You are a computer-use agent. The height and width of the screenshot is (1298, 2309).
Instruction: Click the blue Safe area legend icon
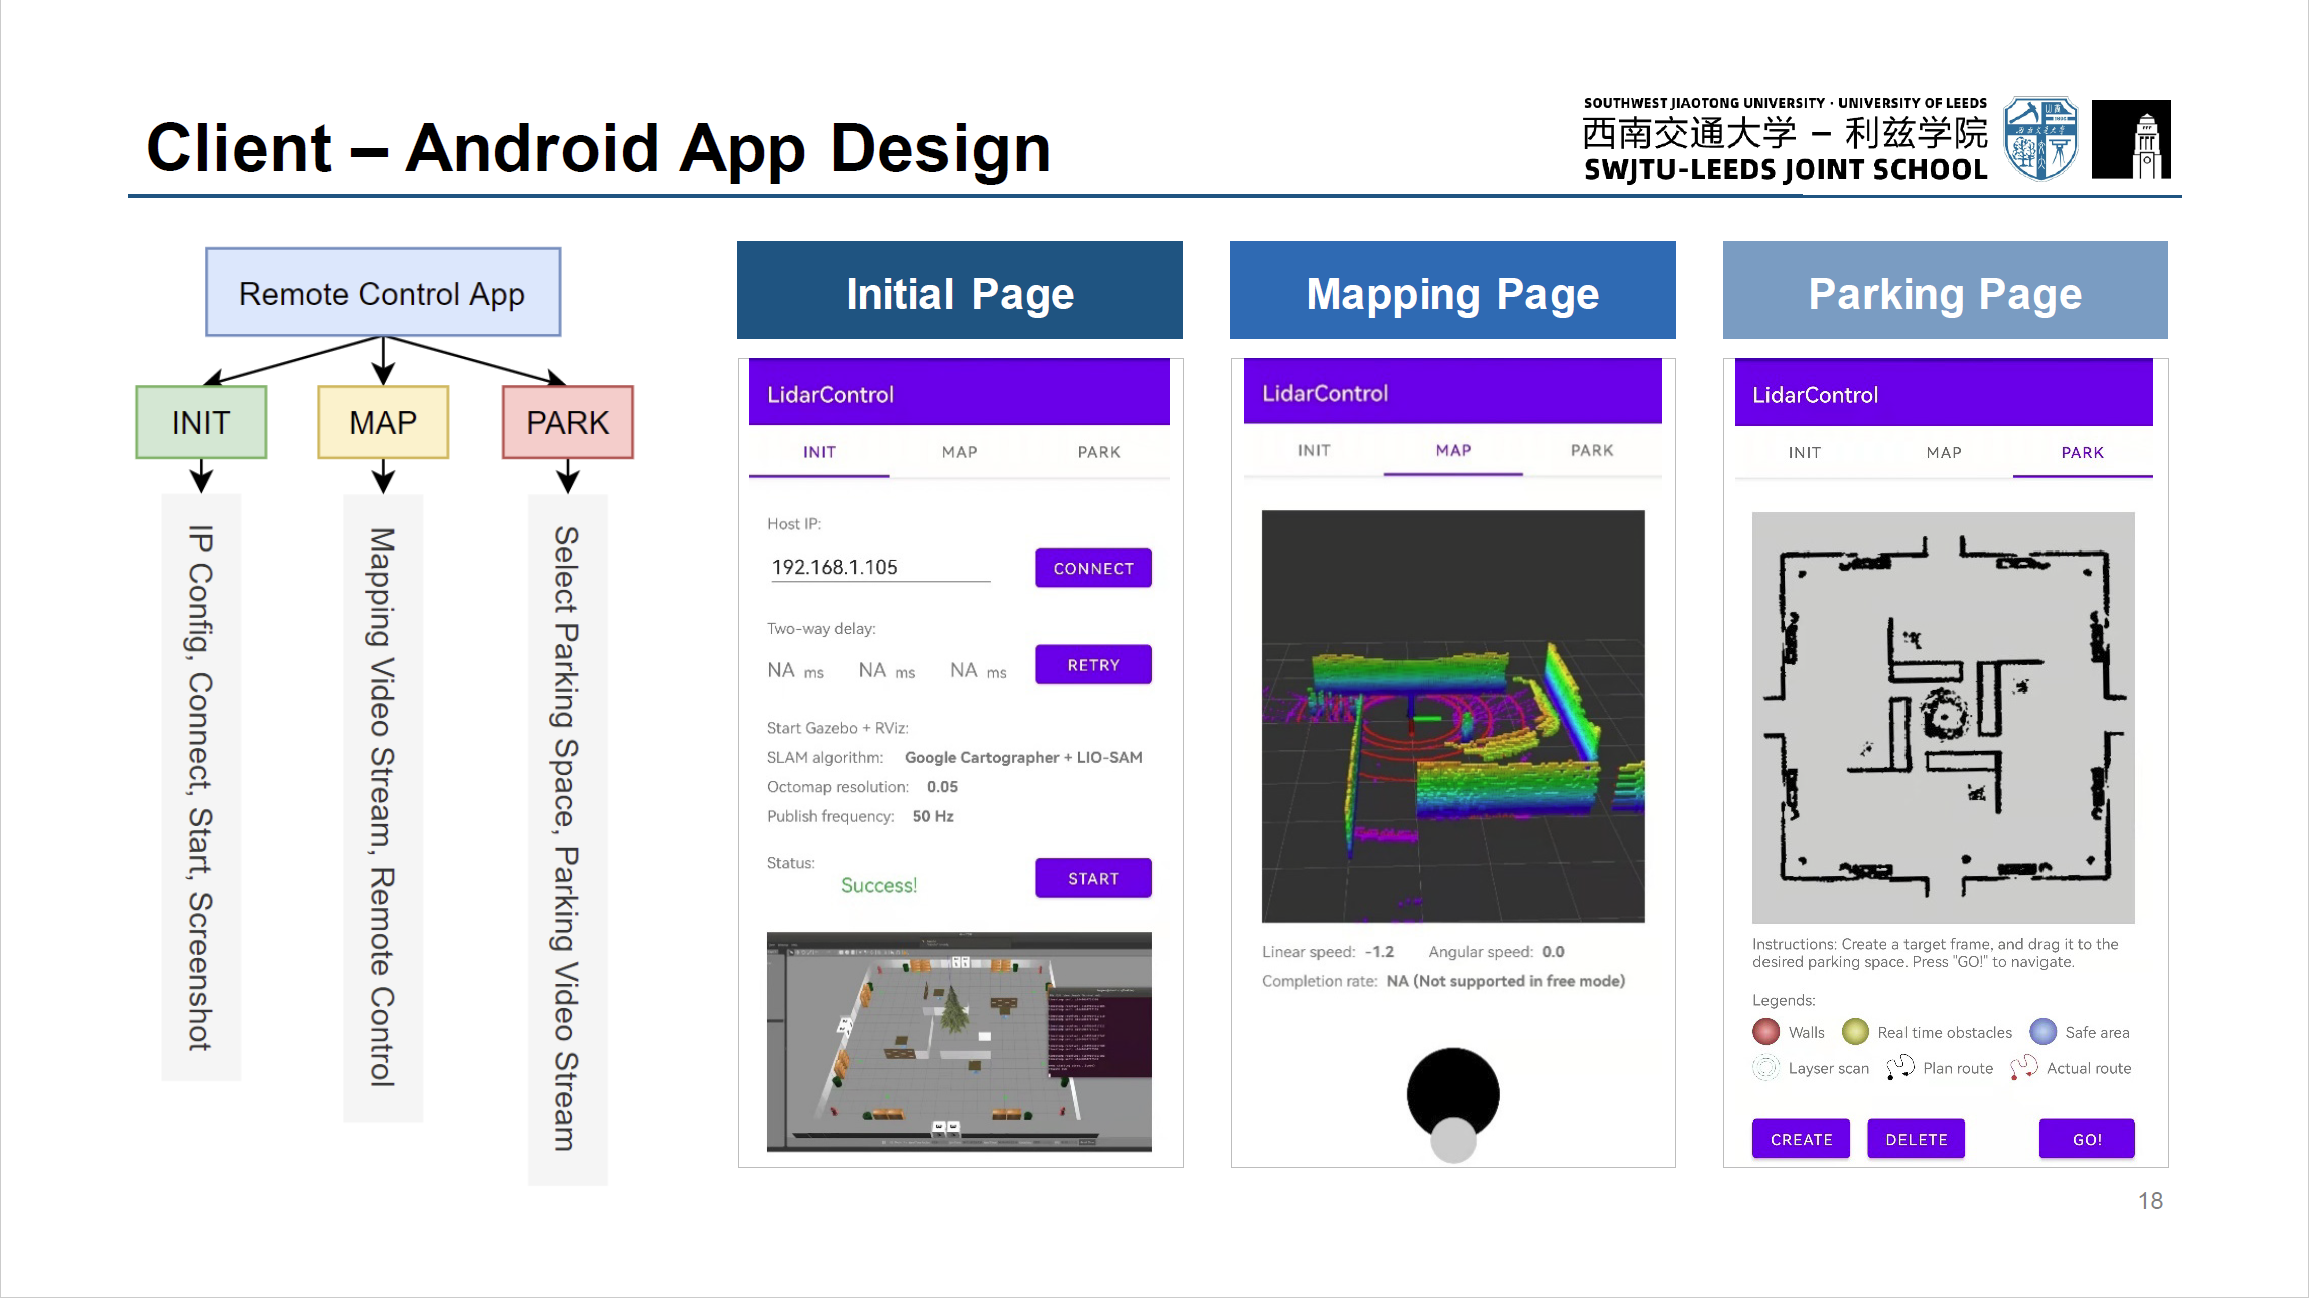coord(2043,1032)
